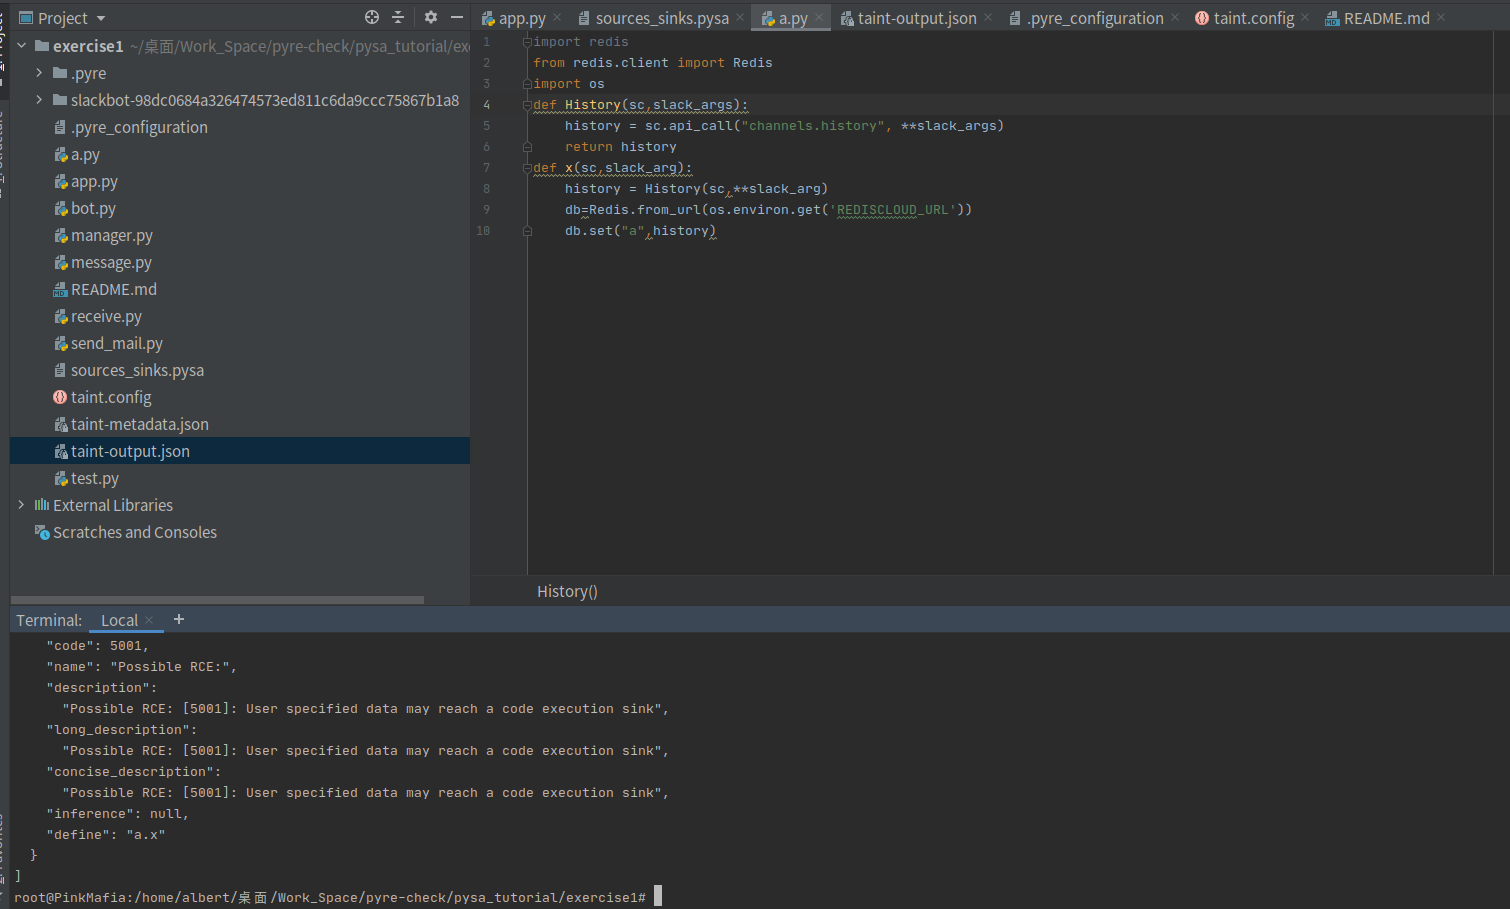Collapse all nodes via collapse icon
1510x909 pixels.
pos(398,17)
